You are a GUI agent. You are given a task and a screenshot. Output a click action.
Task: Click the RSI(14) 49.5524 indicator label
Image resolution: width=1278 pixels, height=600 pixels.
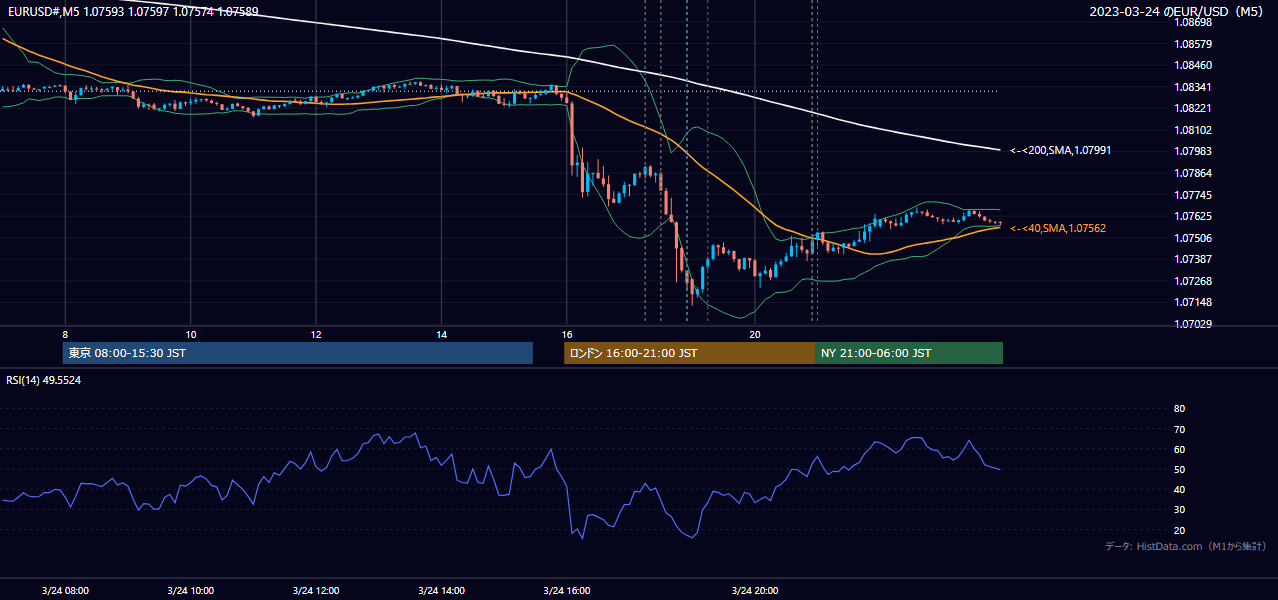pyautogui.click(x=44, y=380)
